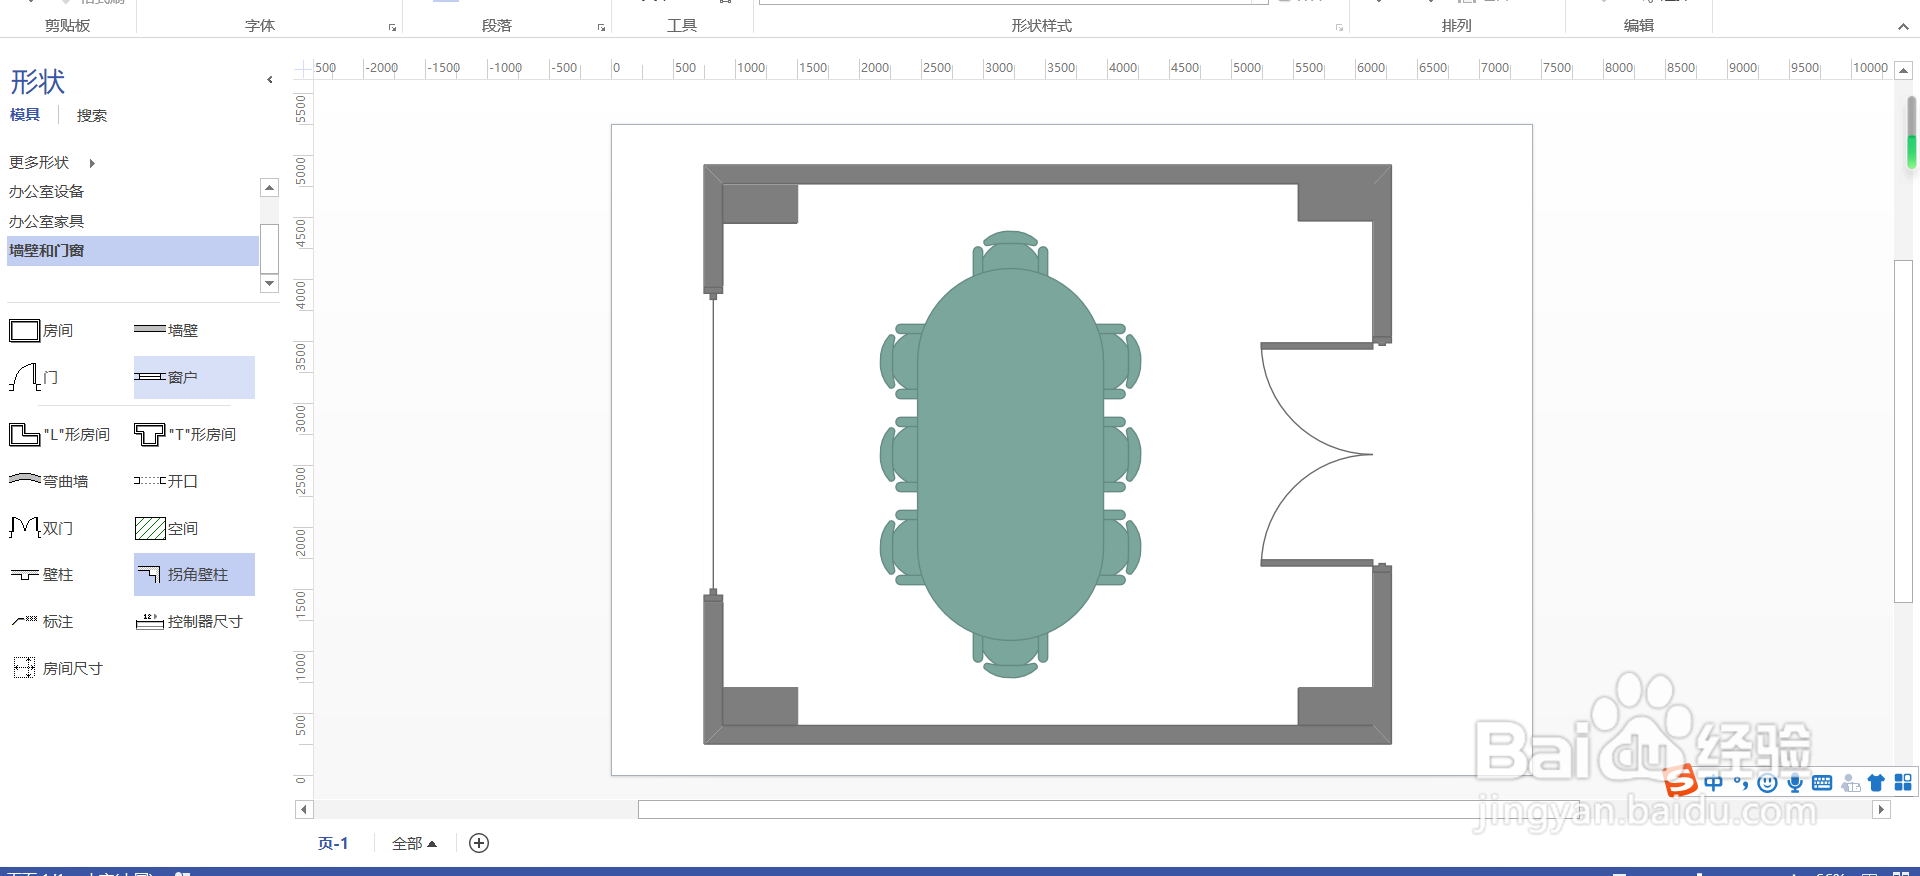This screenshot has width=1920, height=876.
Task: Pick the 门 door shape
Action: 34,377
